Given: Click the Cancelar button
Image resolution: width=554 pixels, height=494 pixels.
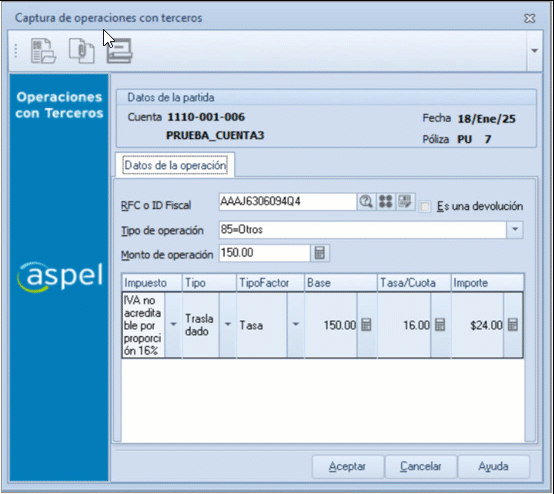Looking at the screenshot, I should [421, 466].
